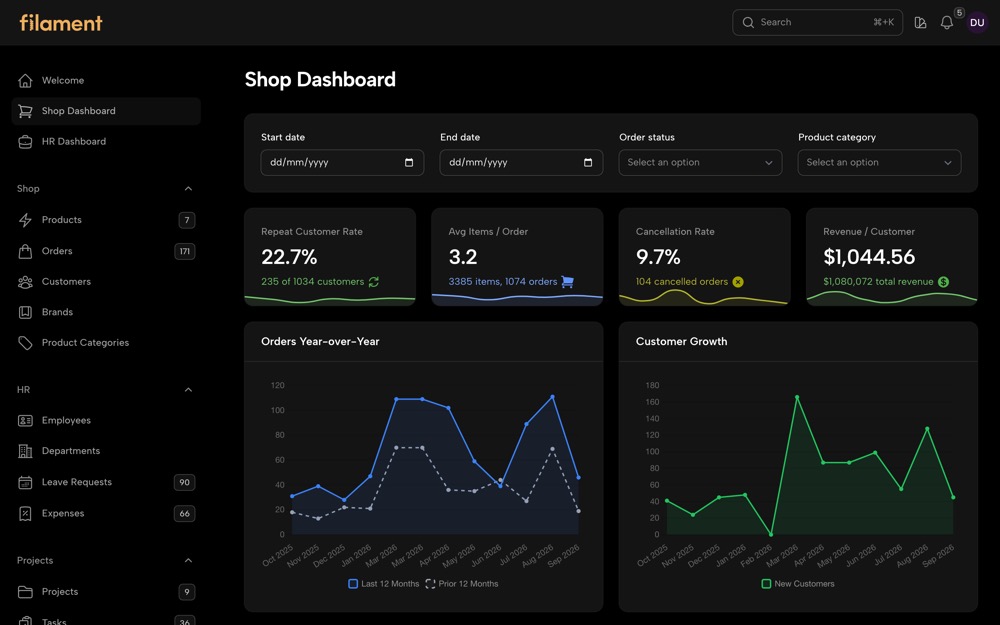Screen dimensions: 1000x625
Task: Open the Customers list
Action: pyautogui.click(x=106, y=282)
